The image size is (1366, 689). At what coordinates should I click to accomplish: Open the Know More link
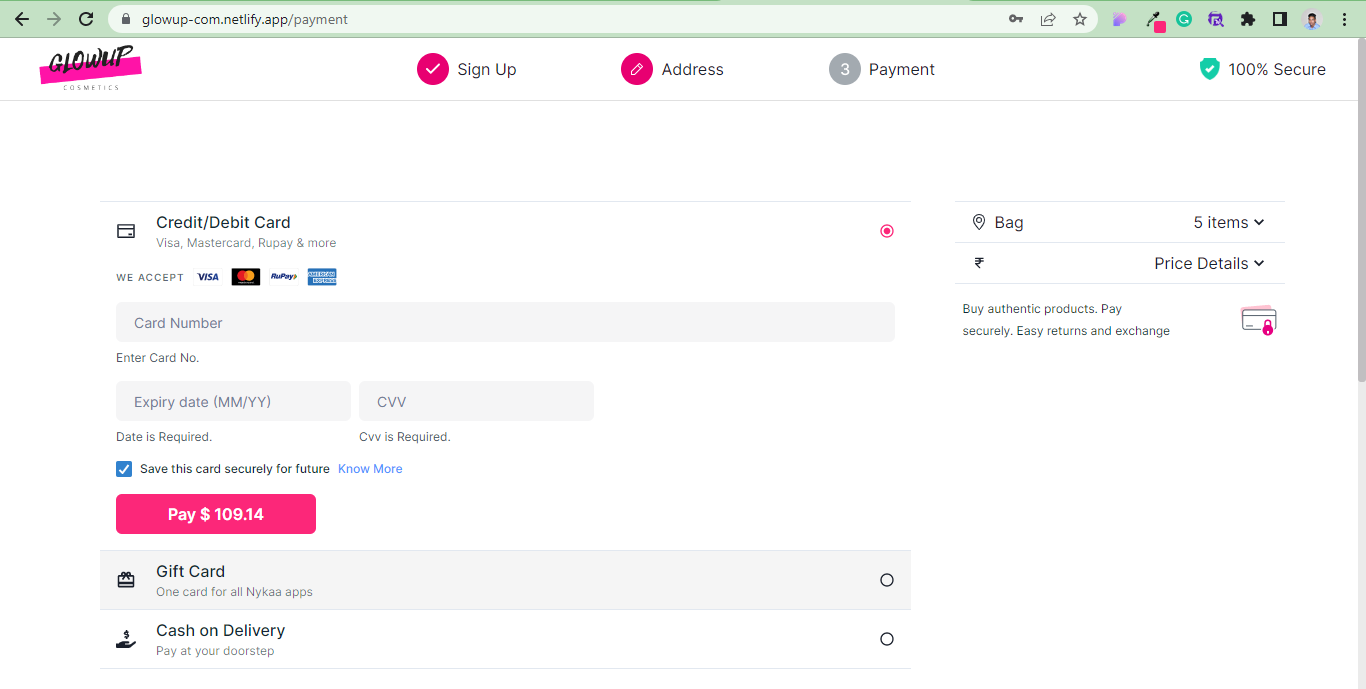(370, 469)
